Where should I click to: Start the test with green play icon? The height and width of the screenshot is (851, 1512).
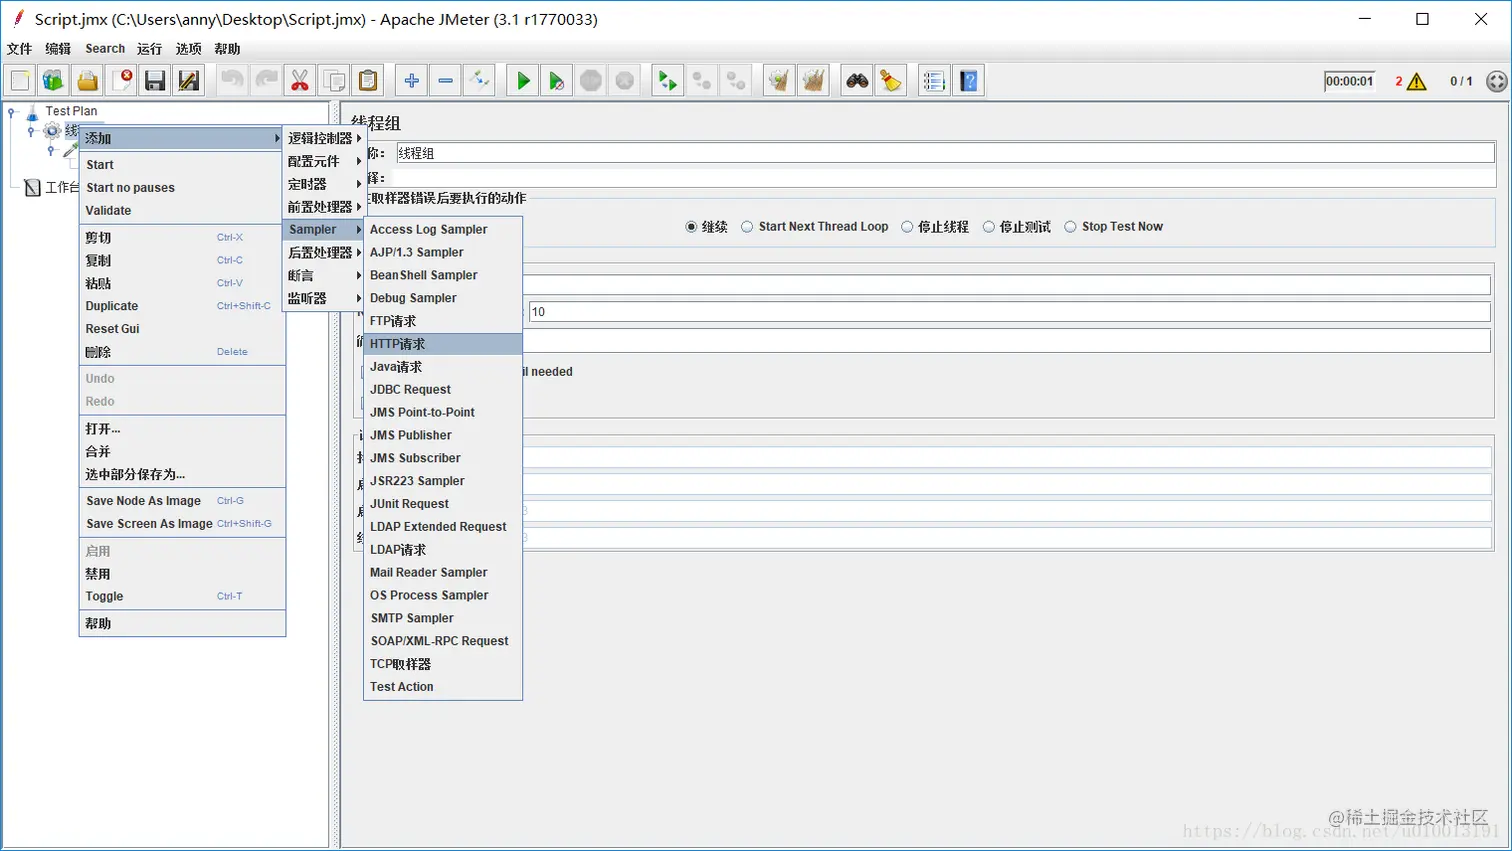(523, 81)
